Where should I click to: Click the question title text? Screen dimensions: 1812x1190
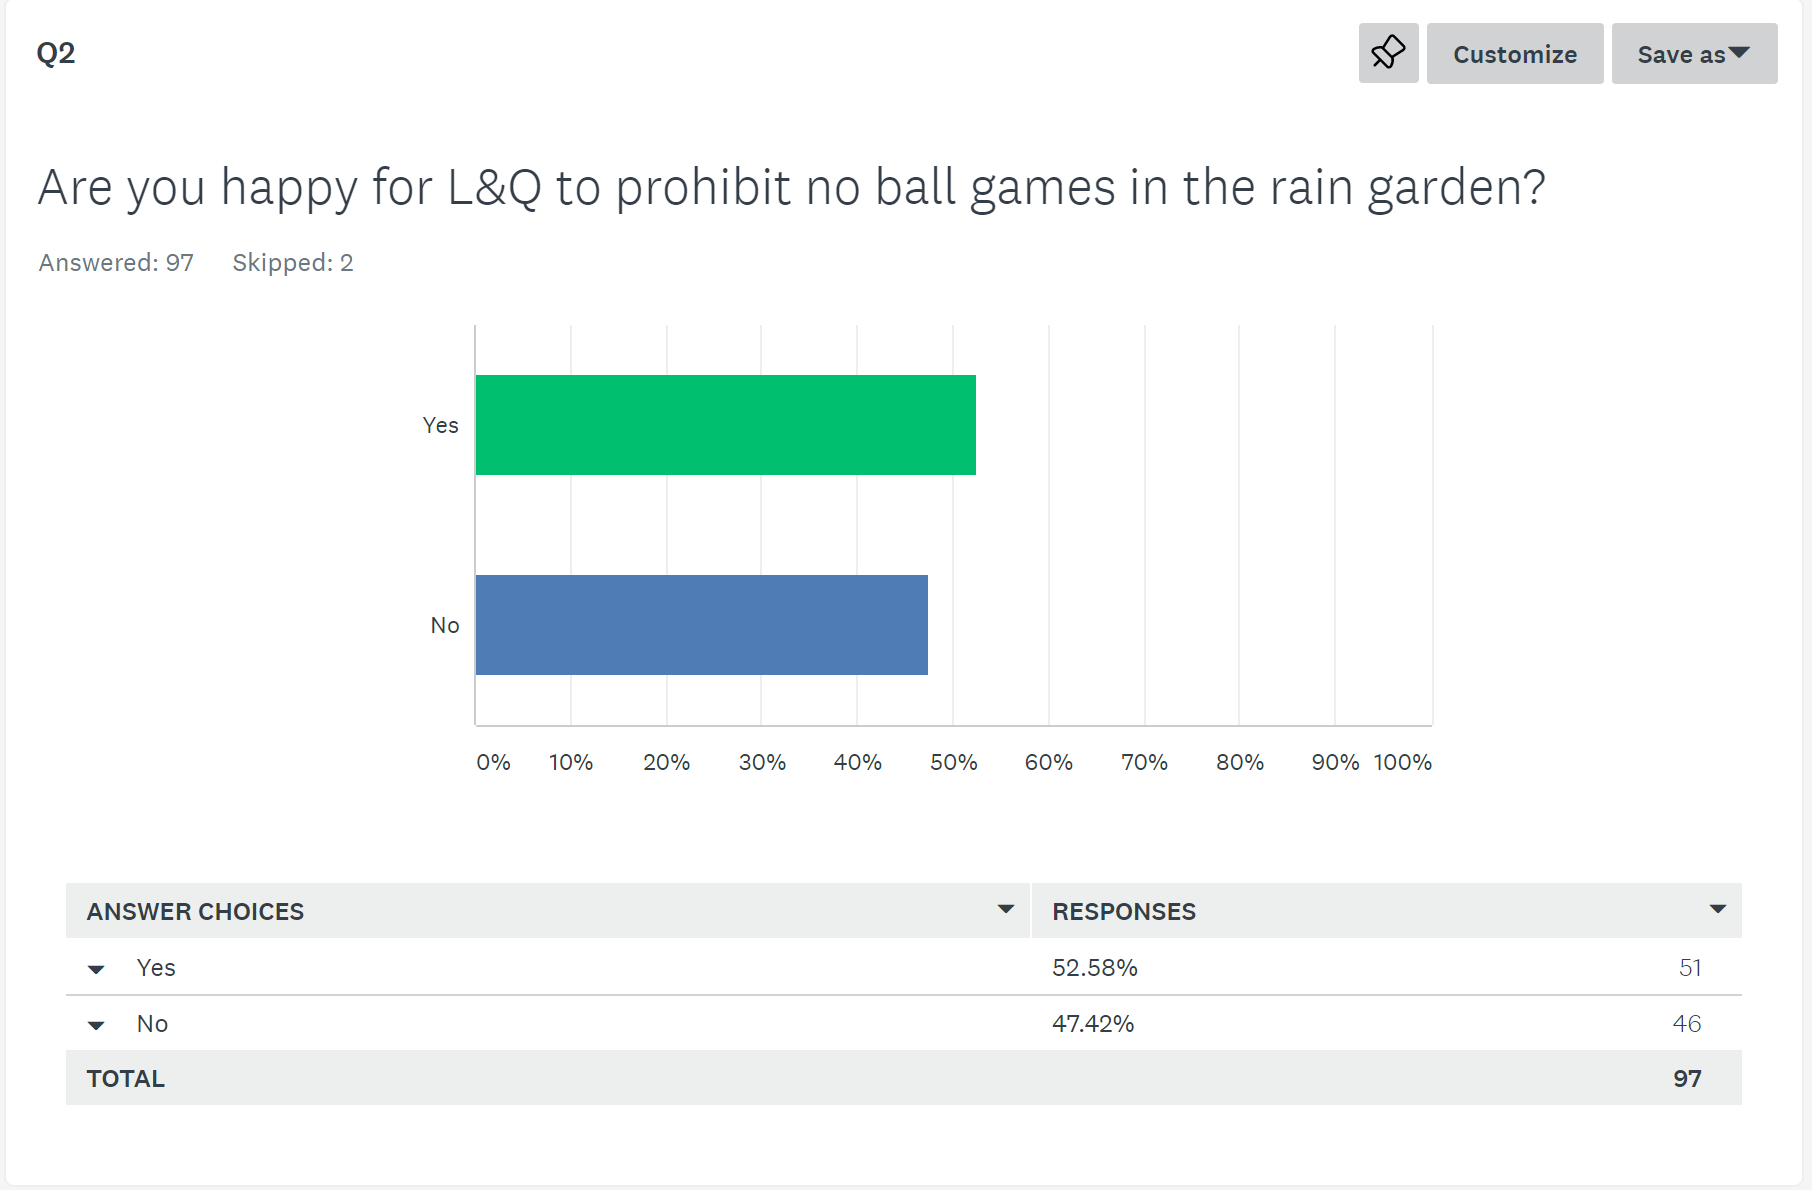[791, 188]
